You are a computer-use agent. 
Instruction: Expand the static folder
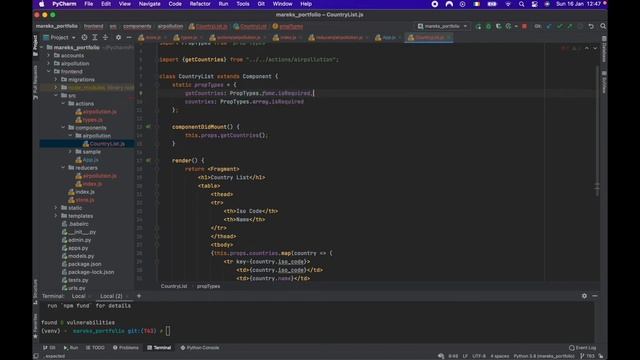click(56, 208)
